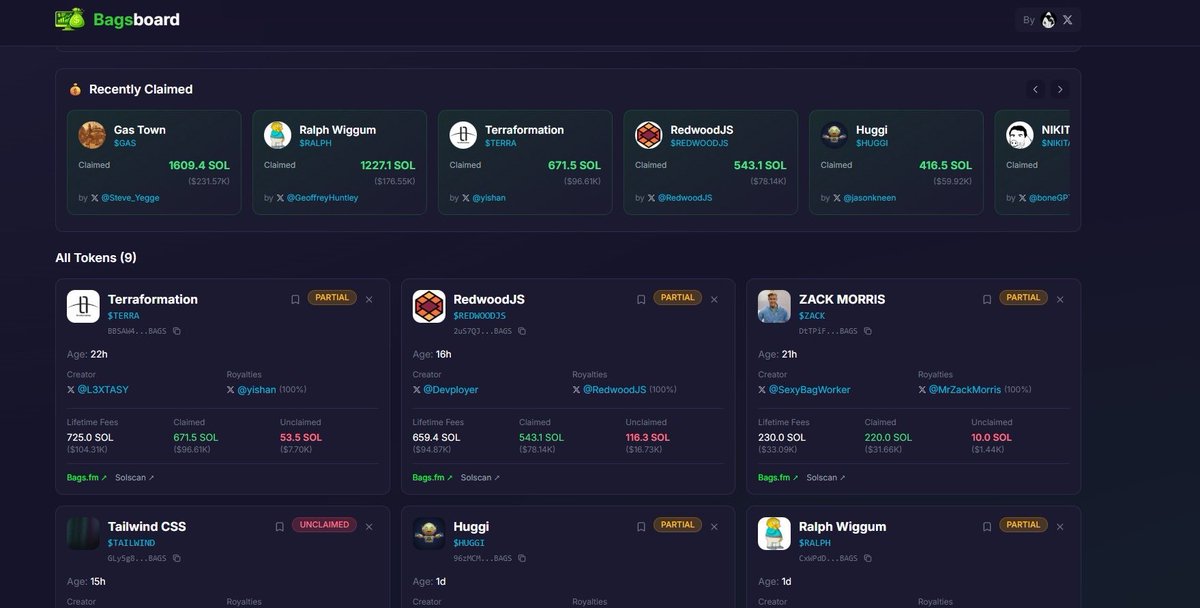The height and width of the screenshot is (608, 1200).
Task: Click the 1609.4 SOL claimed amount
Action: 199,166
